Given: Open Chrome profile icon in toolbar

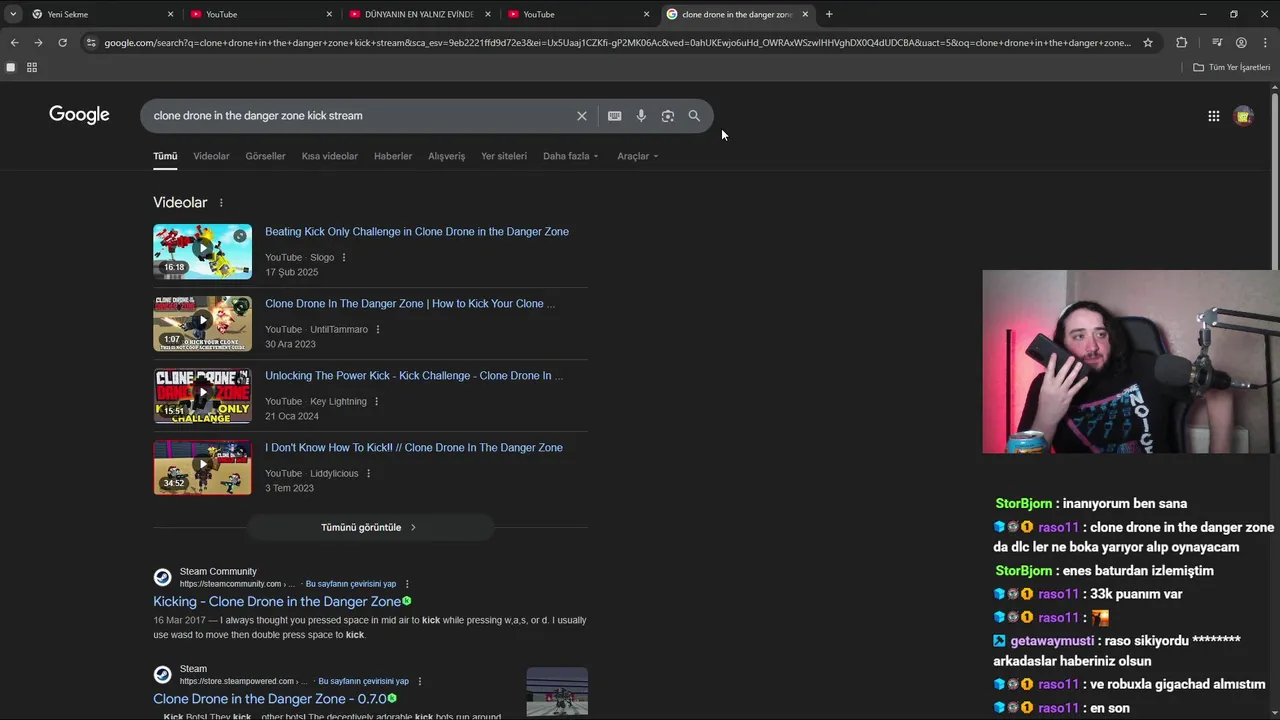Looking at the screenshot, I should 1241,43.
